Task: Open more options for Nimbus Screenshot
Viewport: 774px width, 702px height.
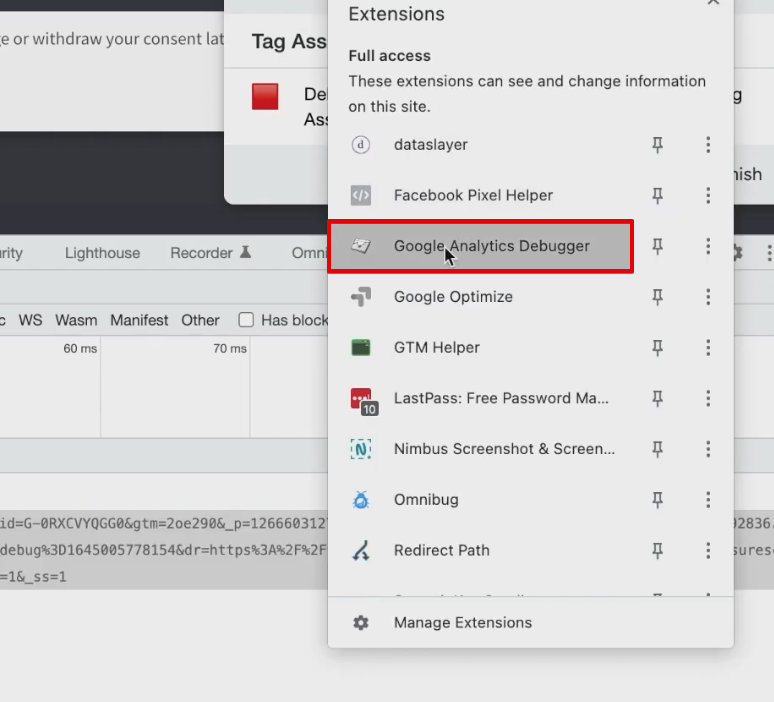Action: [x=708, y=449]
